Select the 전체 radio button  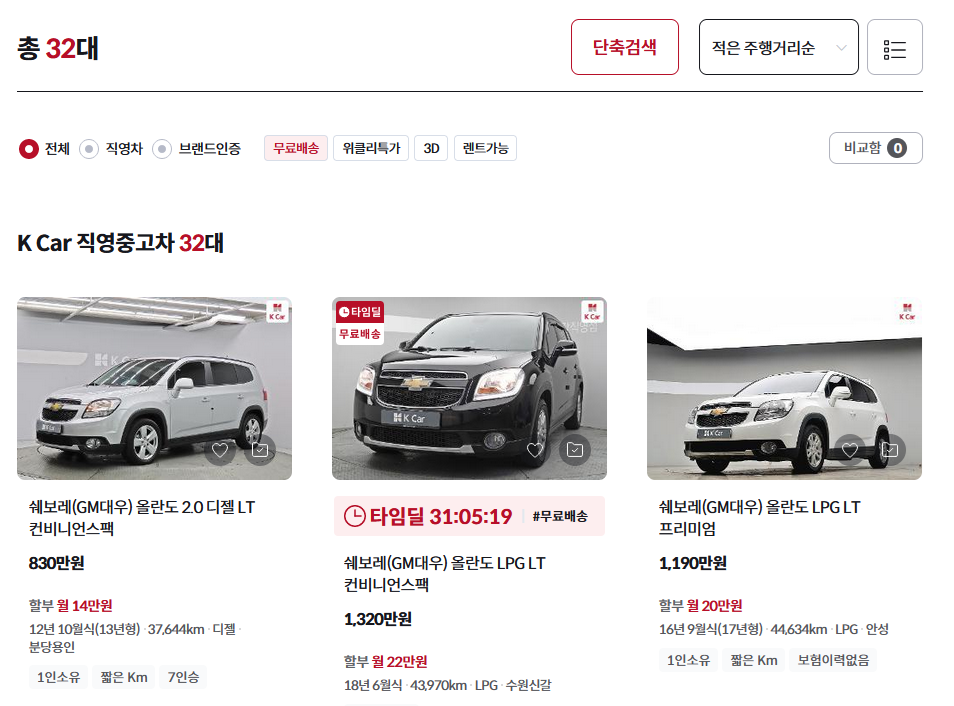[29, 148]
